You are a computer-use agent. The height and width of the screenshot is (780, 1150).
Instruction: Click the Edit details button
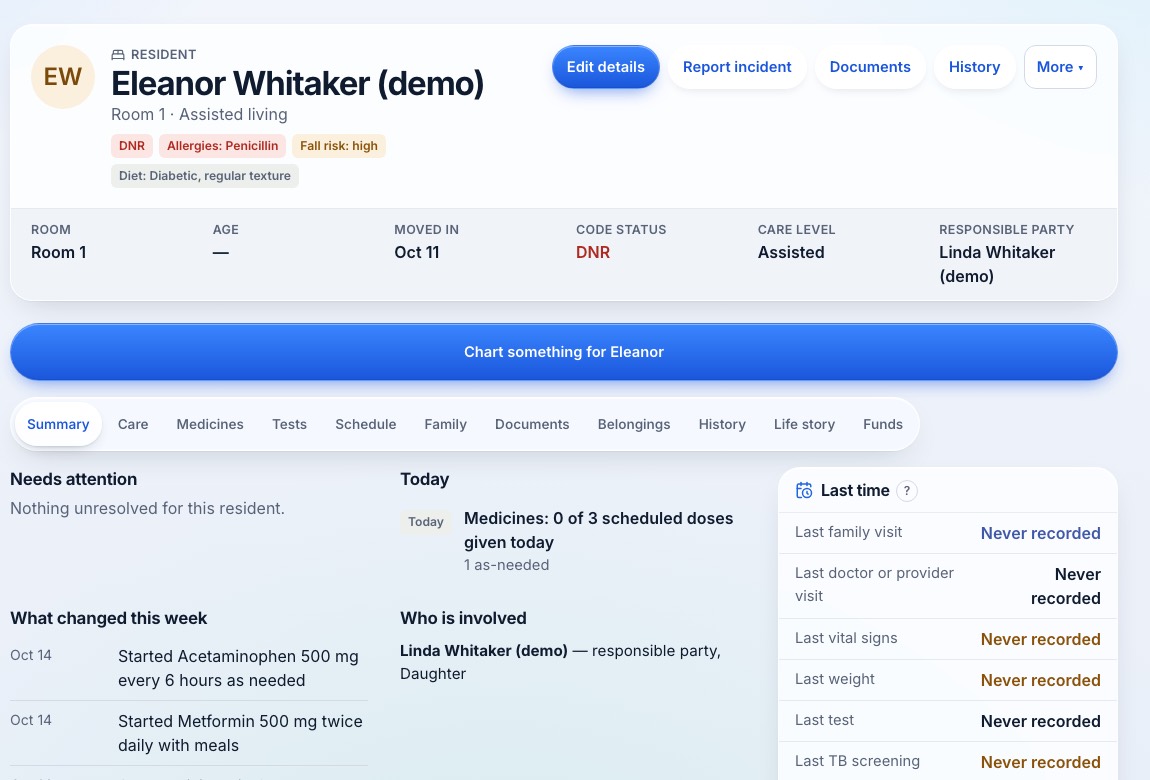click(x=606, y=67)
